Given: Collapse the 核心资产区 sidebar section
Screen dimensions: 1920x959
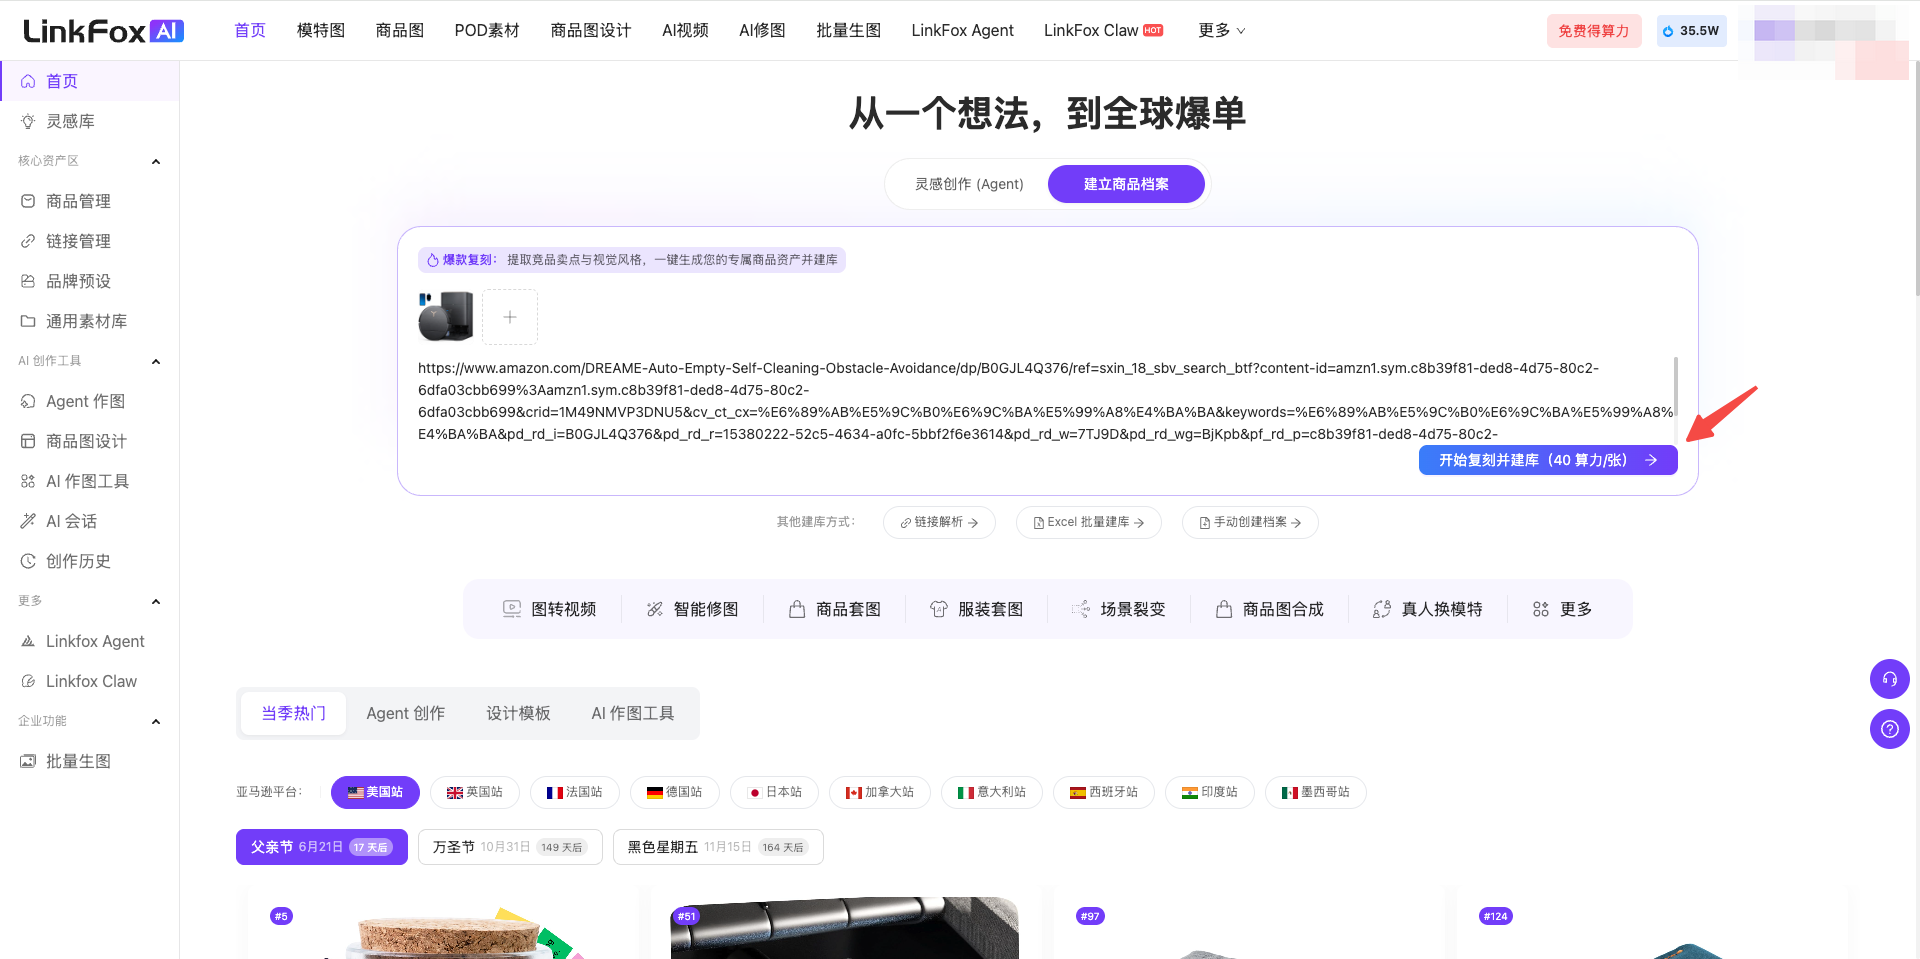Looking at the screenshot, I should (156, 161).
